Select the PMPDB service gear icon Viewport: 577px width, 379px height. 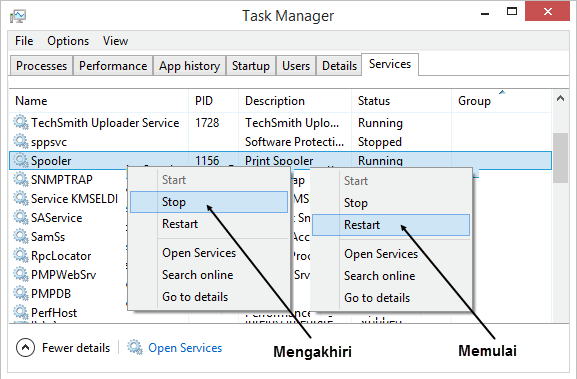click(x=21, y=294)
